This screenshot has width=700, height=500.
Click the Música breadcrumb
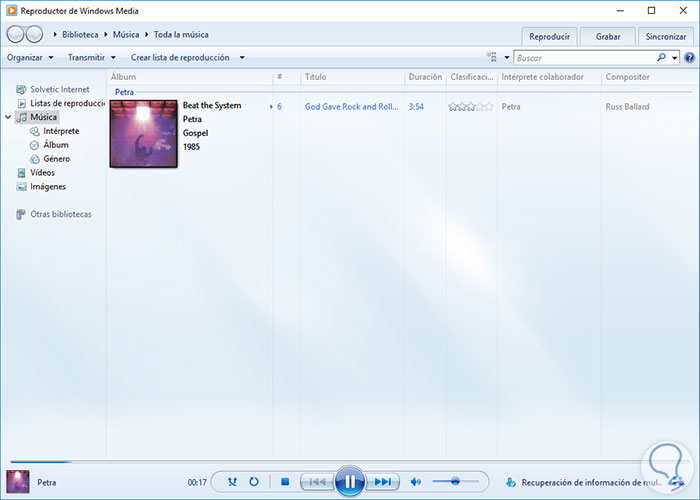tap(126, 34)
